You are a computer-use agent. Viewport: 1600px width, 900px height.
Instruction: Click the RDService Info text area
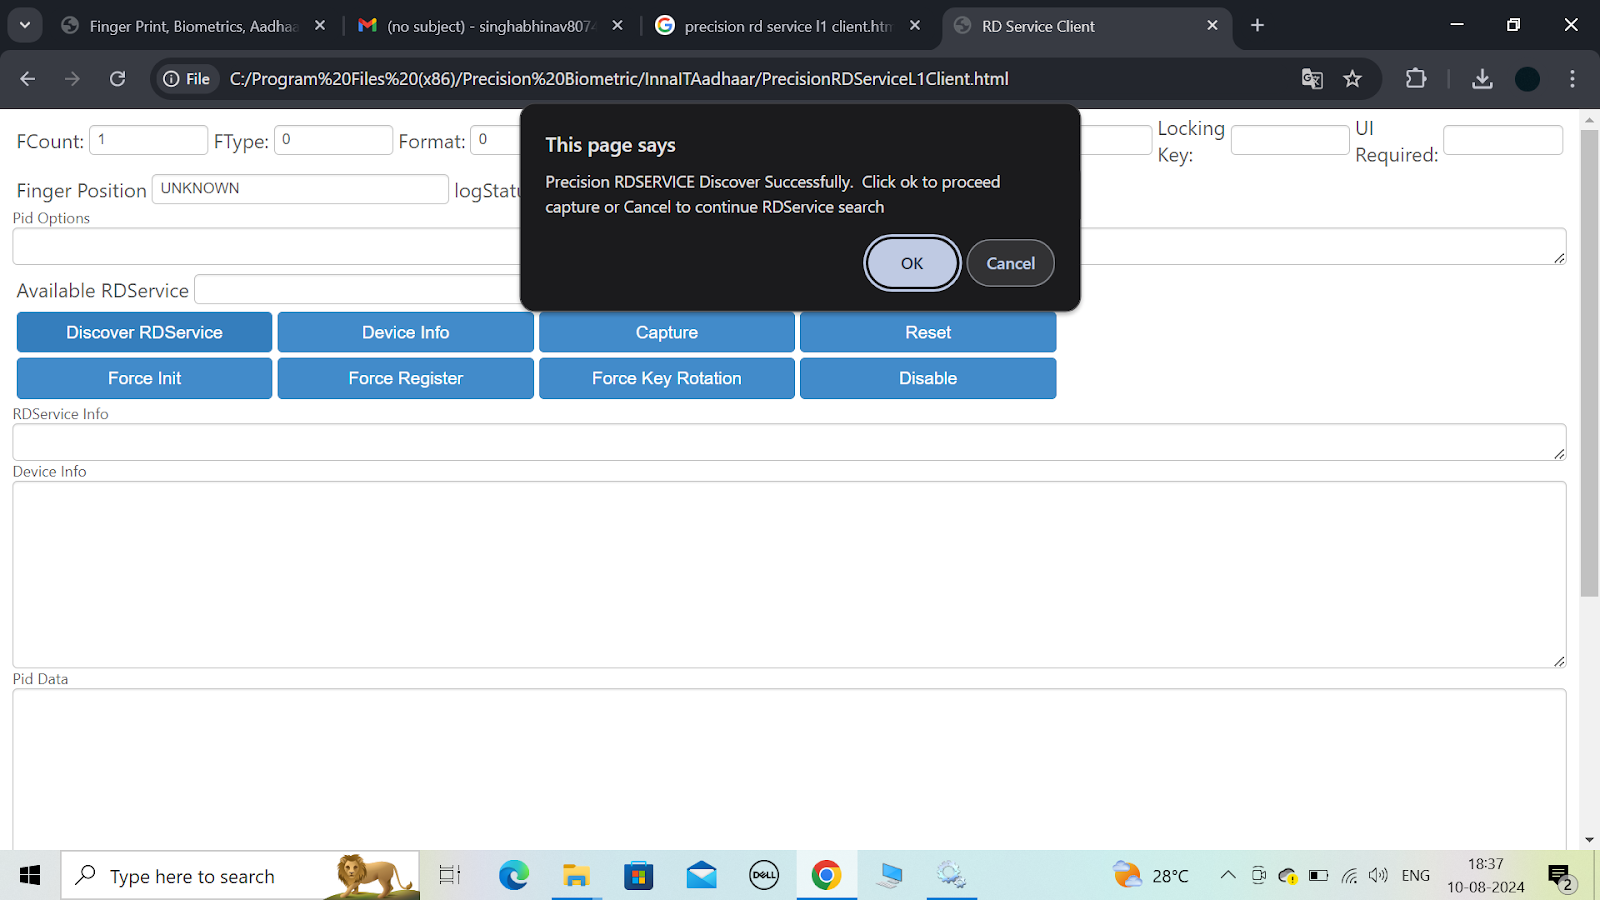click(x=789, y=442)
